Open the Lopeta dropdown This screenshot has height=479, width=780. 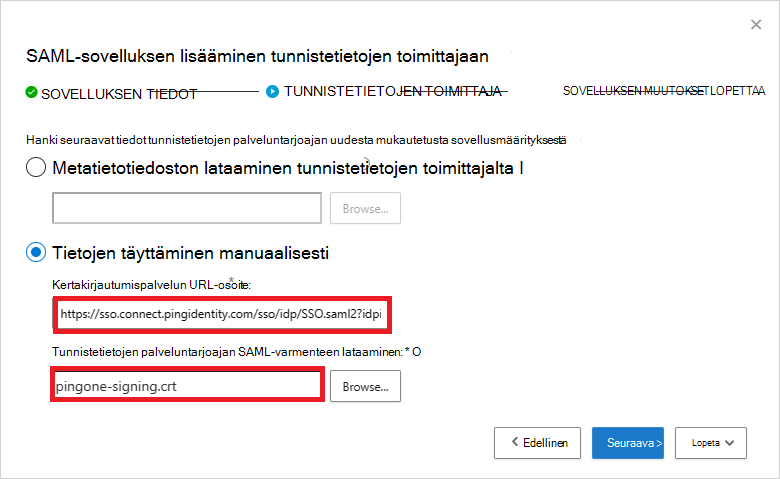[x=710, y=443]
